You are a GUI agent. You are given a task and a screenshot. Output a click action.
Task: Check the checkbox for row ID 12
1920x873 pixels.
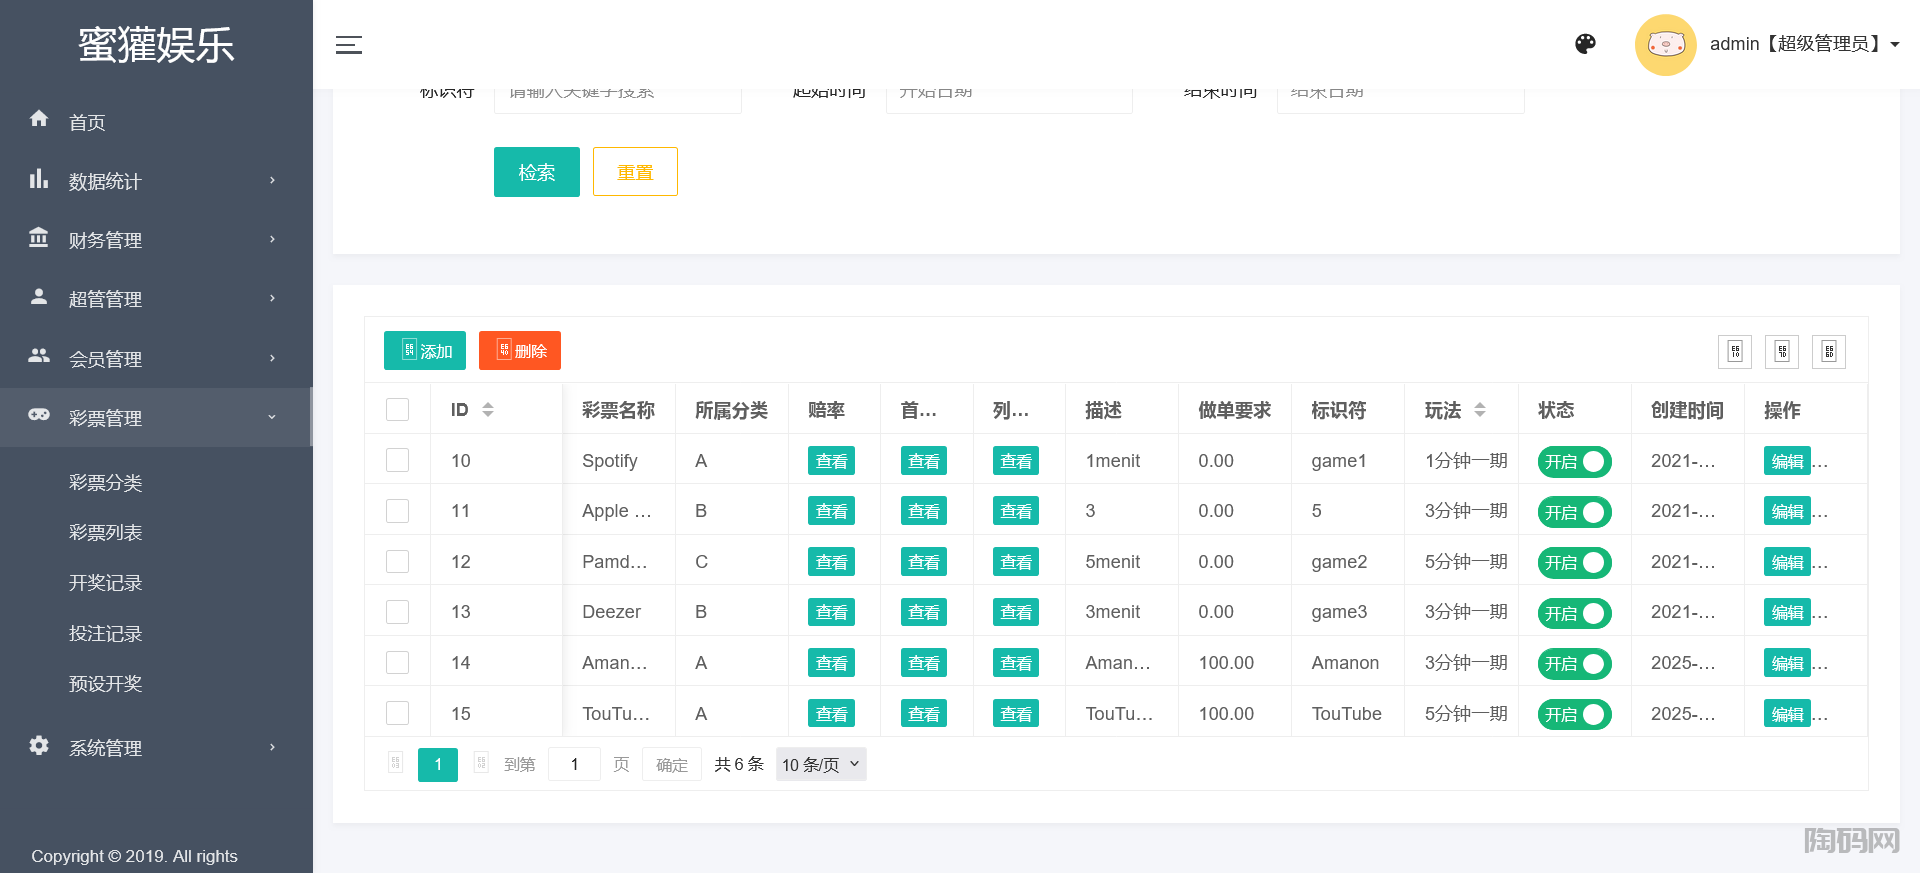397,561
